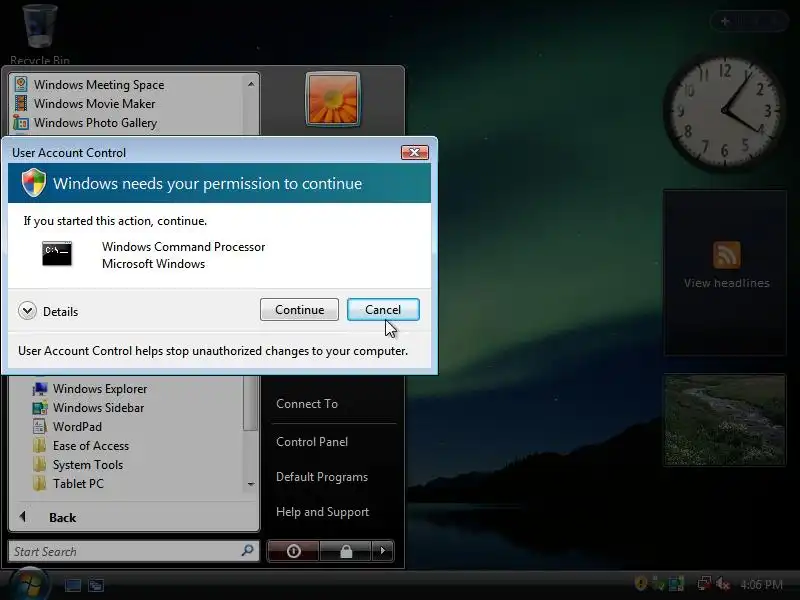Click Switch between windows in Quick Launch

click(95, 585)
